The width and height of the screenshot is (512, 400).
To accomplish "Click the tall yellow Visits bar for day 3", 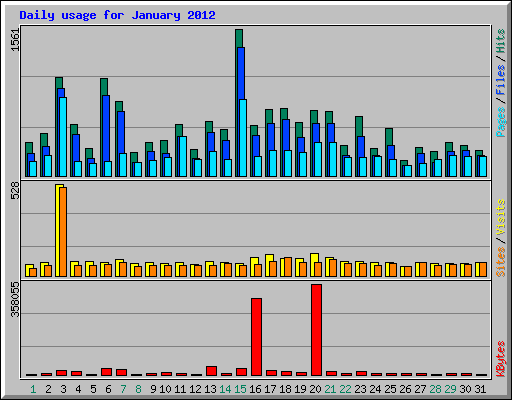I will 57,230.
